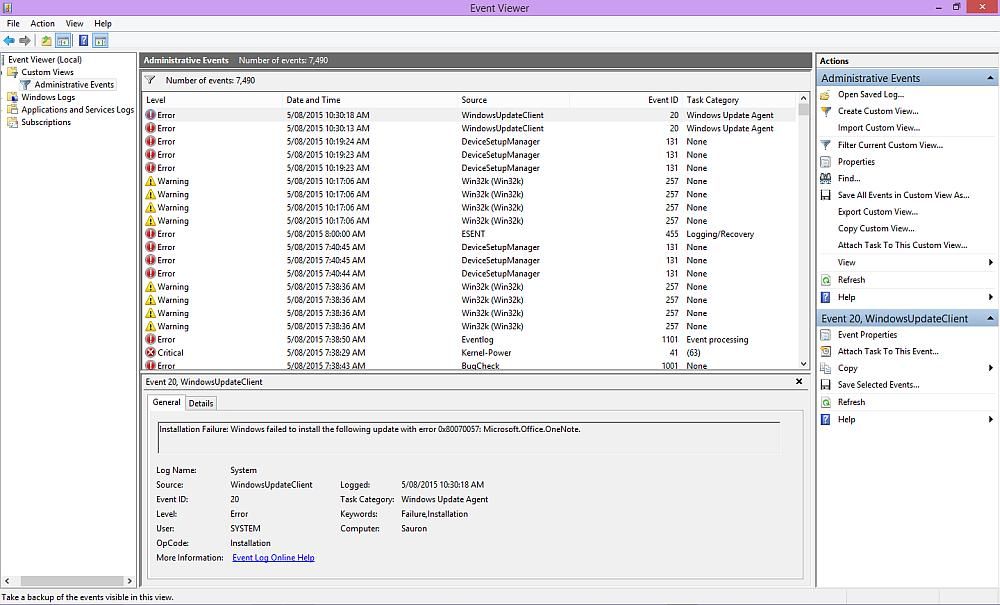The width and height of the screenshot is (1000, 605).
Task: Select Windows Logs in the console tree
Action: point(48,97)
